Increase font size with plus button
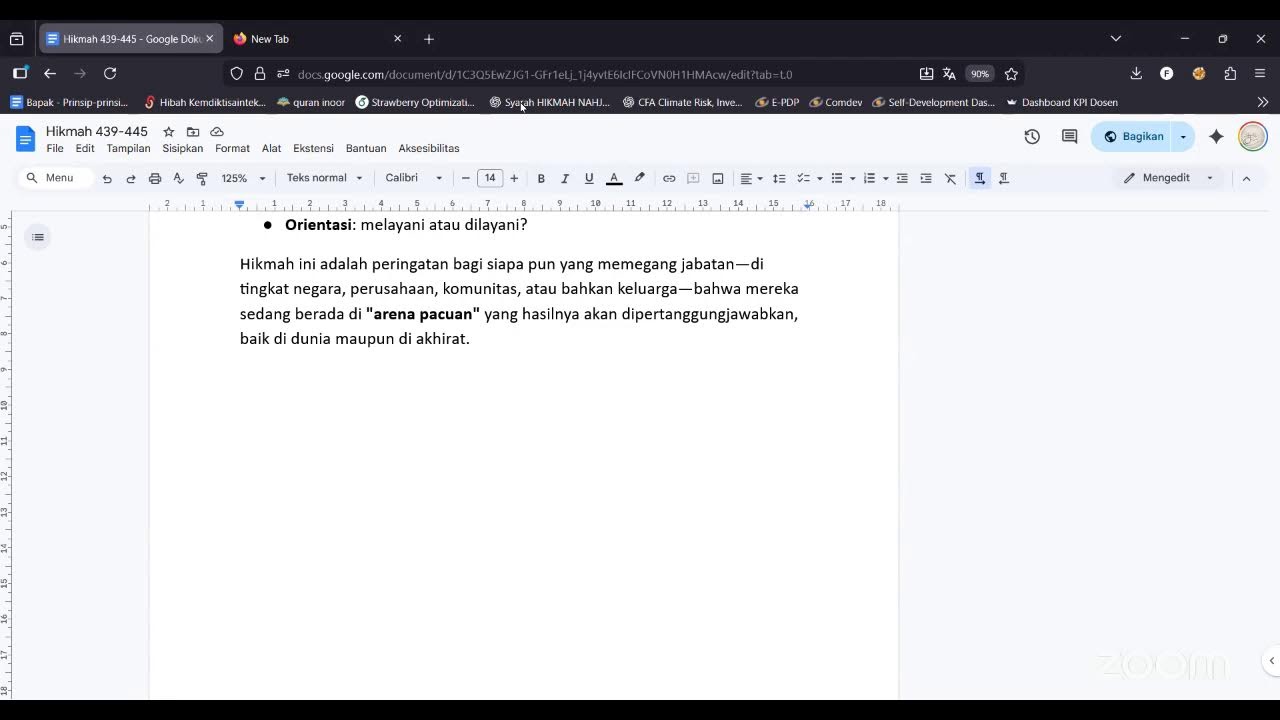This screenshot has width=1280, height=720. [x=514, y=178]
